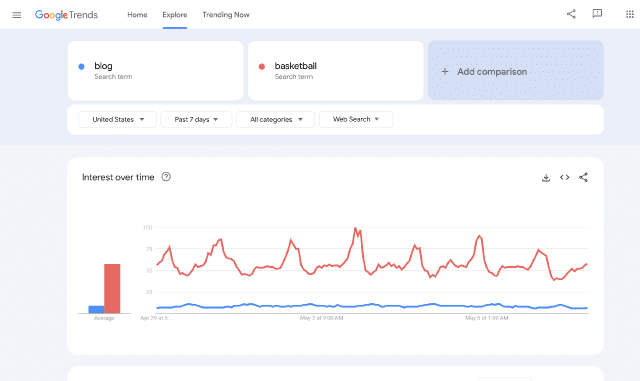Click the Google Trends logo

(67, 15)
